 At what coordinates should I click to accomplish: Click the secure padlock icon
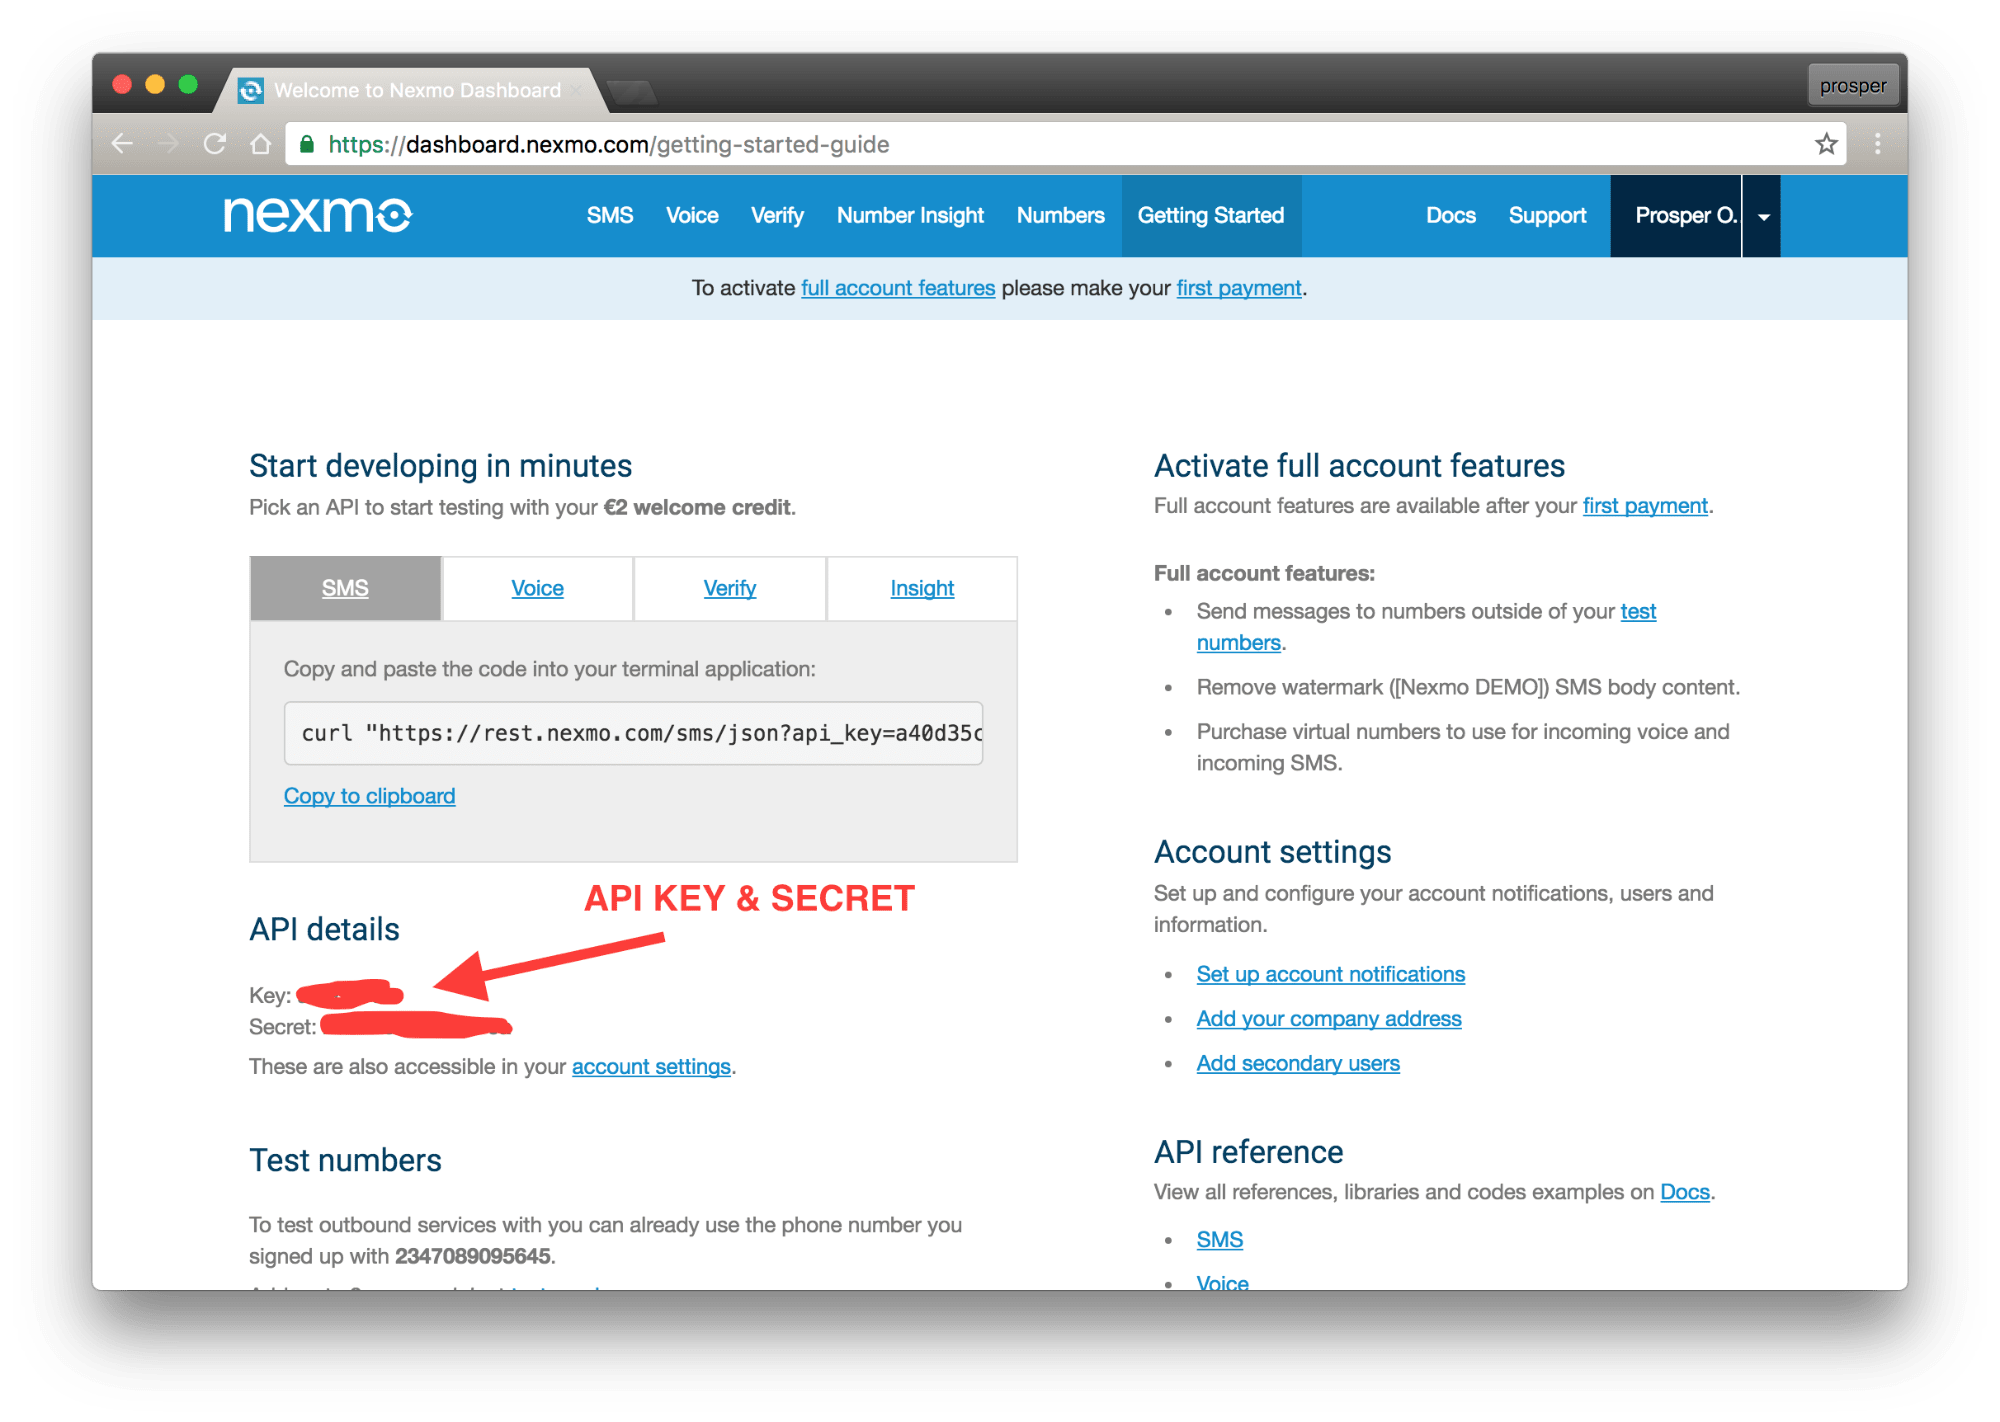tap(308, 144)
